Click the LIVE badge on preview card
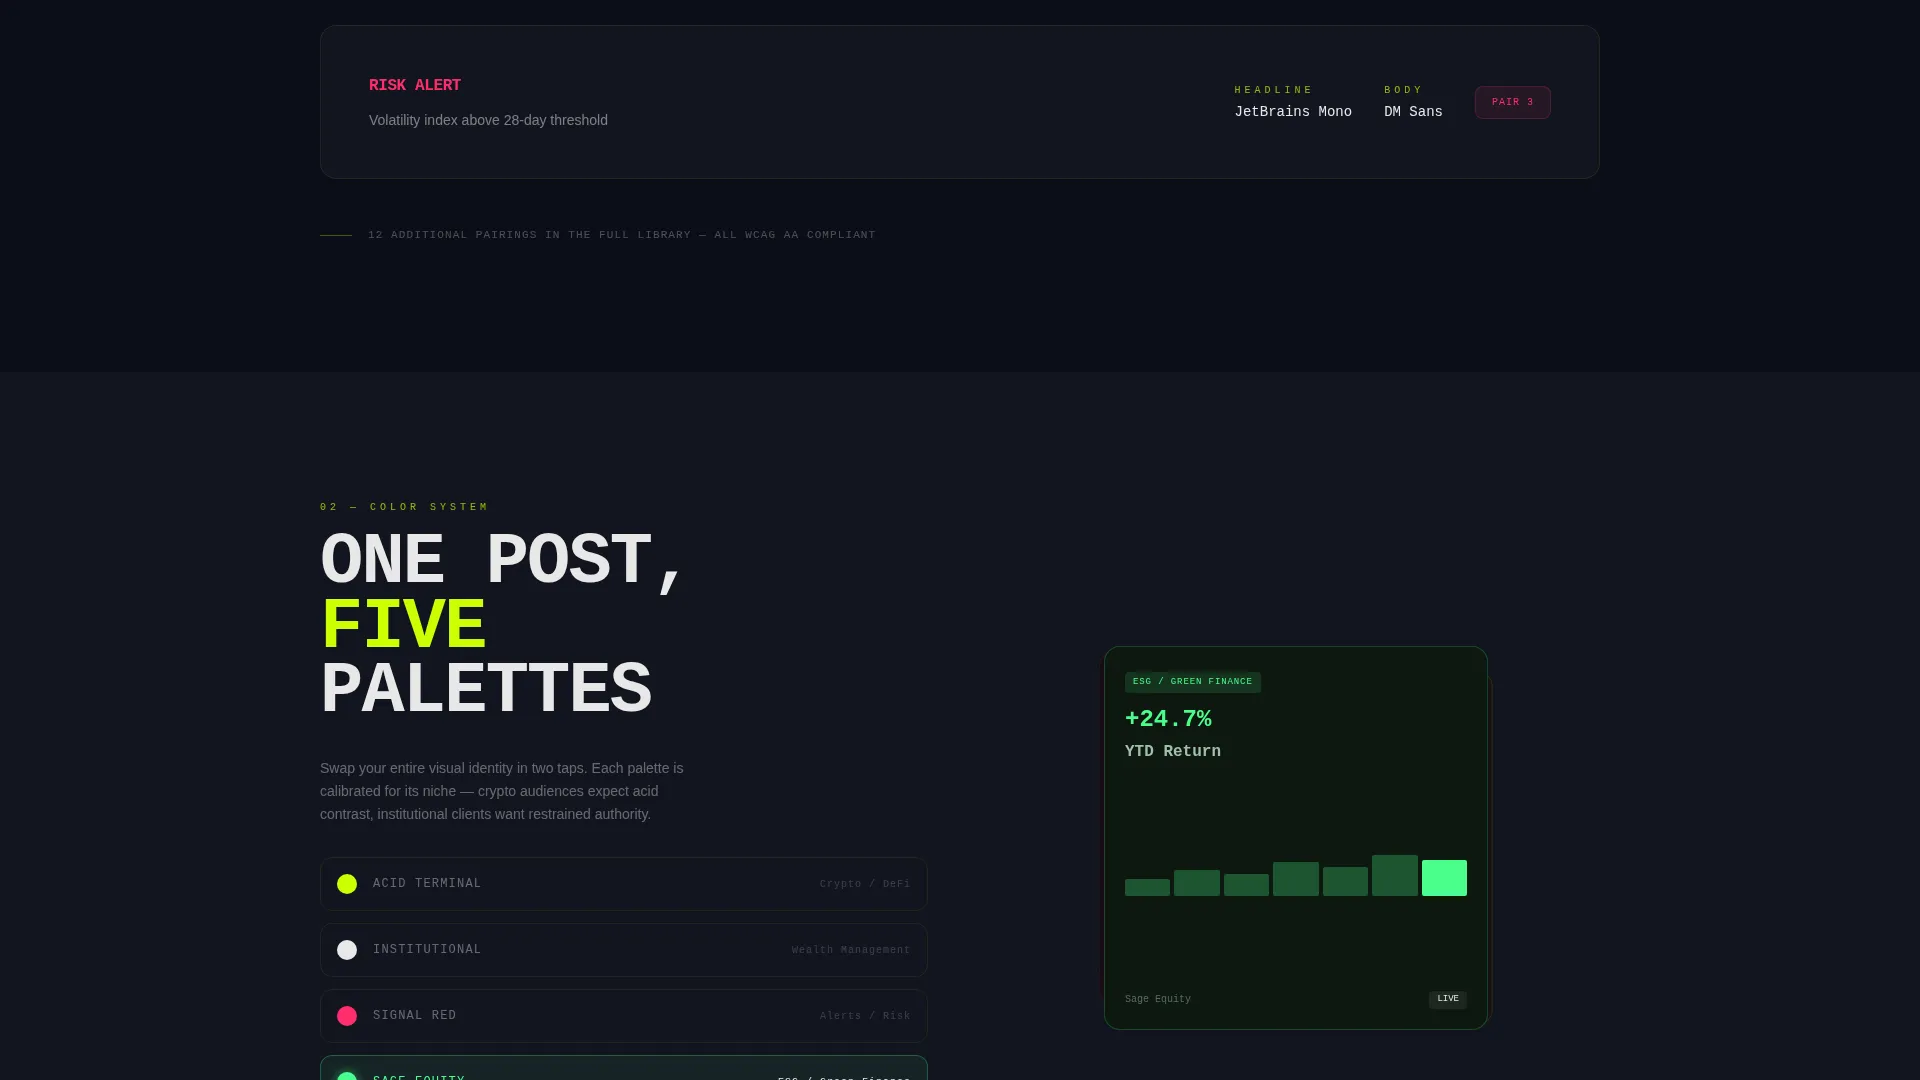 point(1447,999)
